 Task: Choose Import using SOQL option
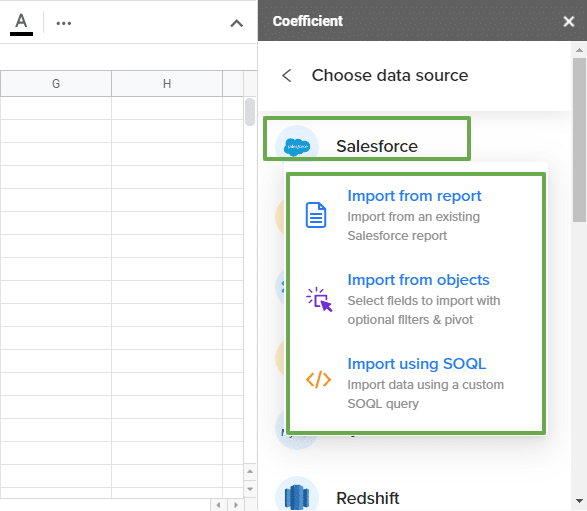417,364
